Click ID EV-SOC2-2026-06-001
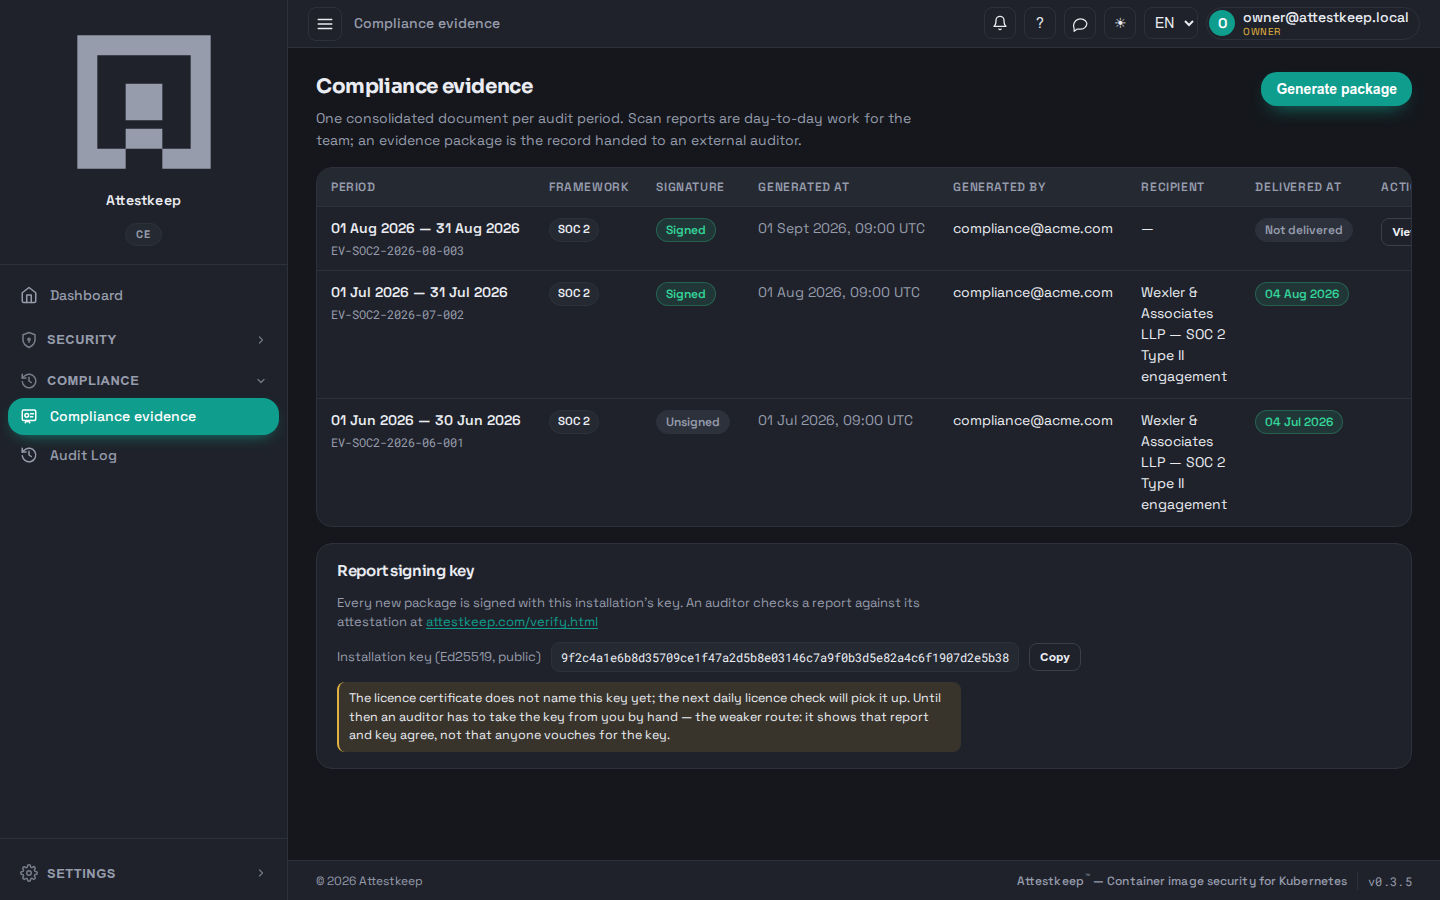Screen dimensions: 1440x900 (x=397, y=443)
